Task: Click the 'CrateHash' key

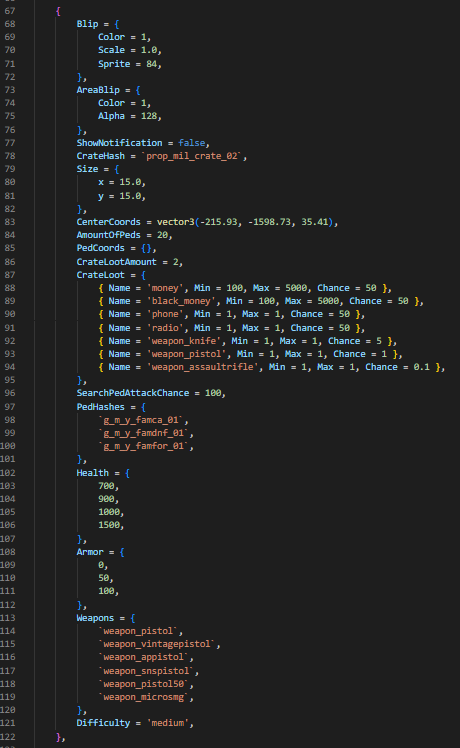Action: click(x=101, y=156)
